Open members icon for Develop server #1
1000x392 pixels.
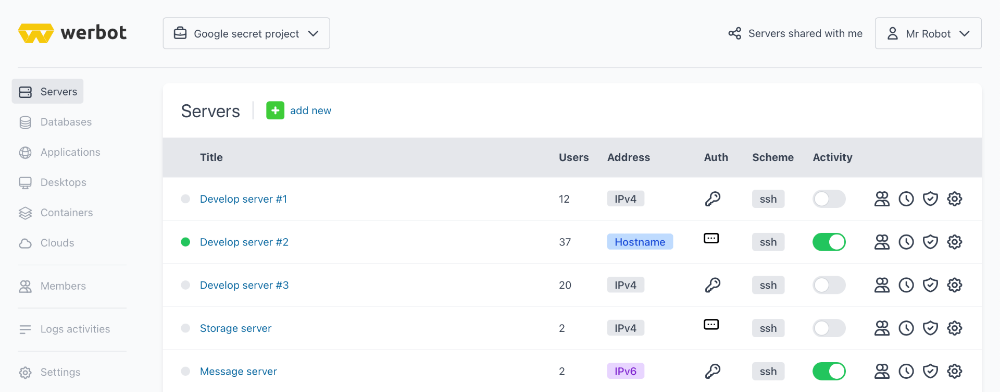click(882, 199)
